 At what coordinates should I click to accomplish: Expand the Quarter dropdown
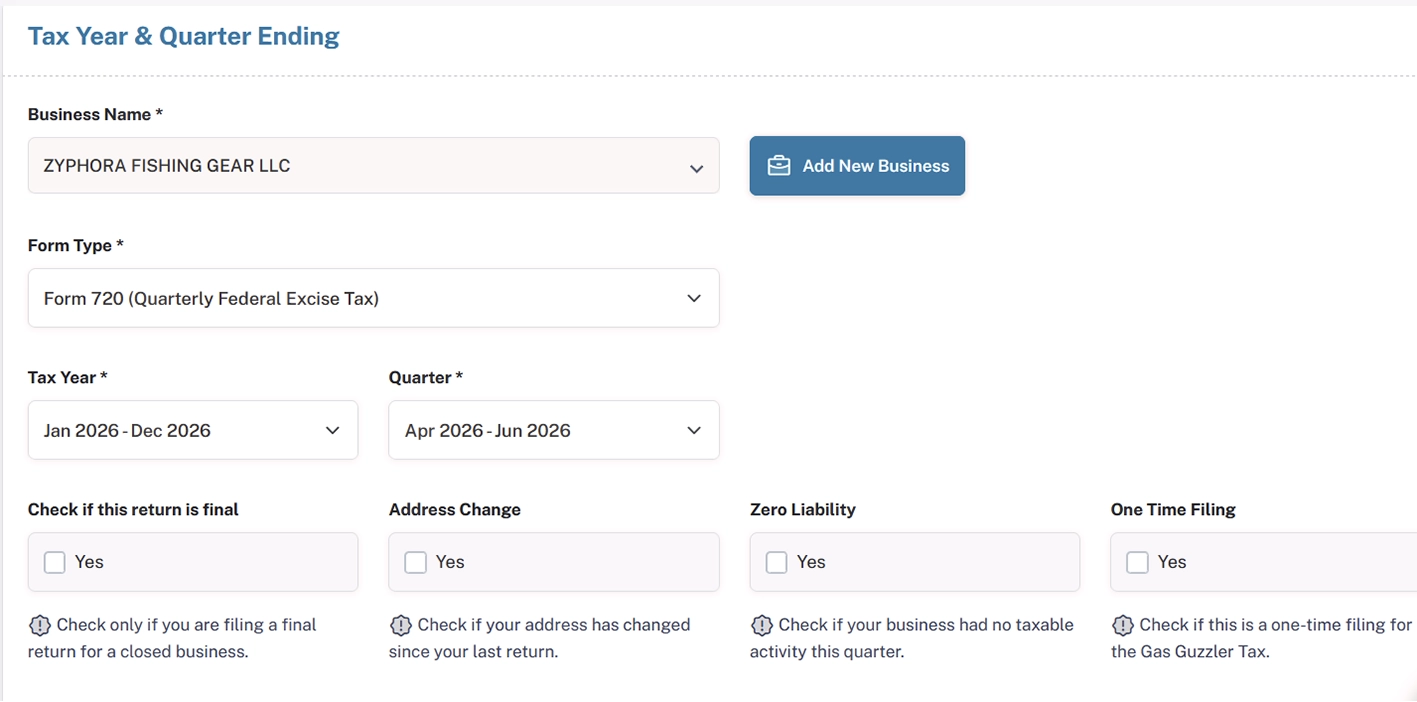point(554,430)
